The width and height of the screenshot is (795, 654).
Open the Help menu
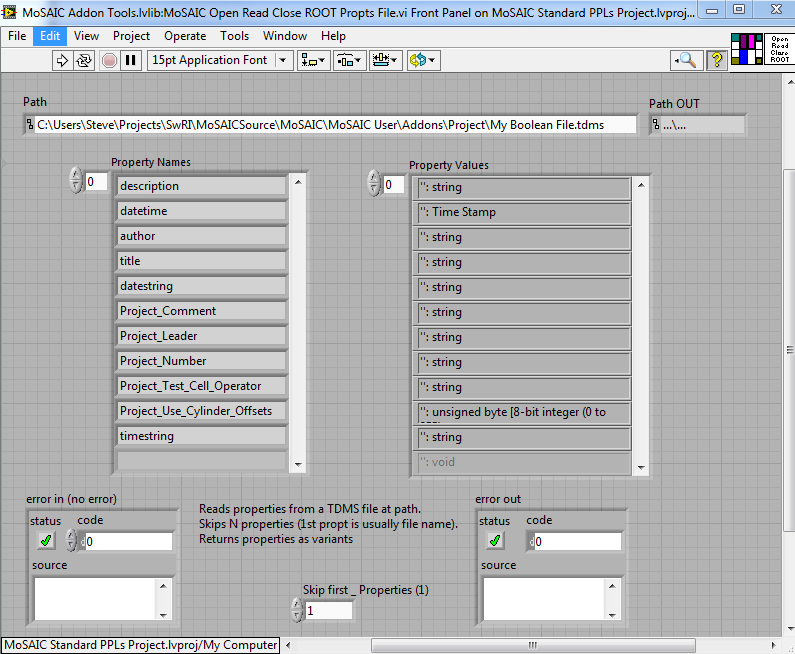[x=333, y=36]
